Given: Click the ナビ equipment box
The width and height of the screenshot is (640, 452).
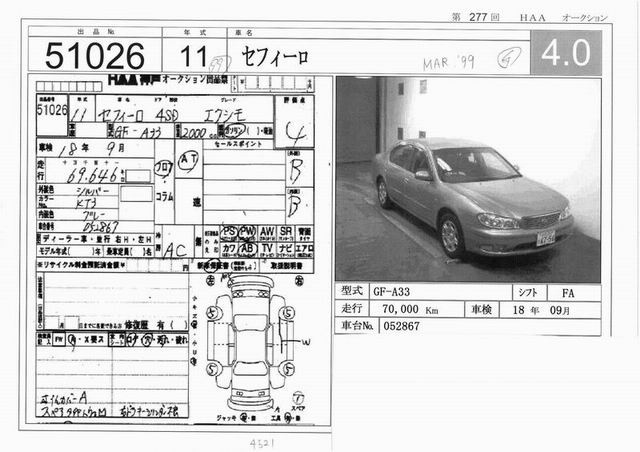Looking at the screenshot, I should (286, 249).
